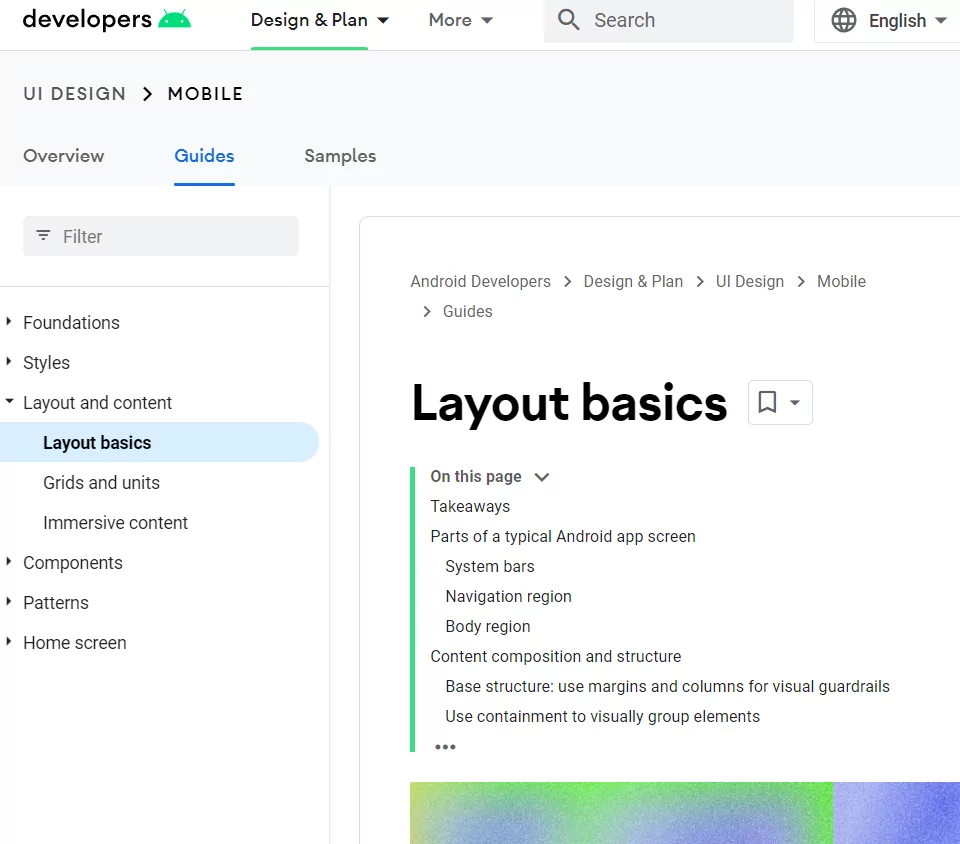Screen dimensions: 960x844
Task: Expand the Foundations tree section
Action: click(9, 321)
